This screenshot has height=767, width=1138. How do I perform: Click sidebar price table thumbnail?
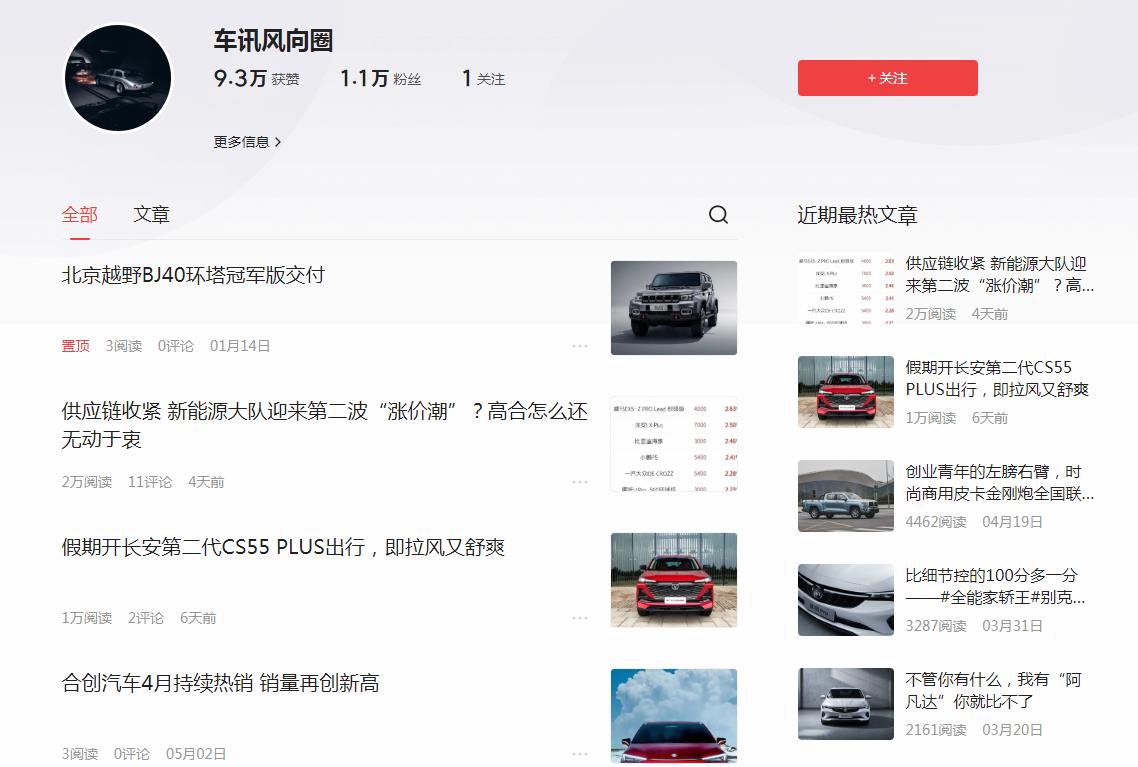pos(846,288)
